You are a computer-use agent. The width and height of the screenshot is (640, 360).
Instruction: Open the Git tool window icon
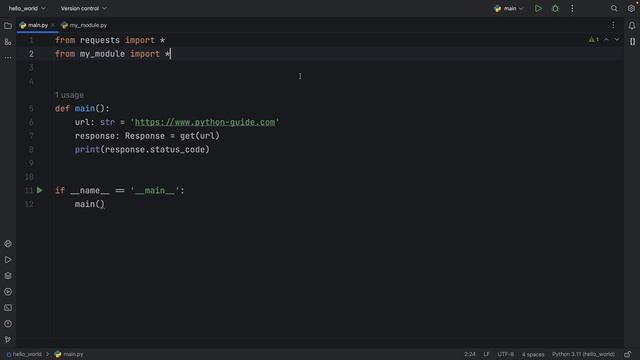[8, 339]
